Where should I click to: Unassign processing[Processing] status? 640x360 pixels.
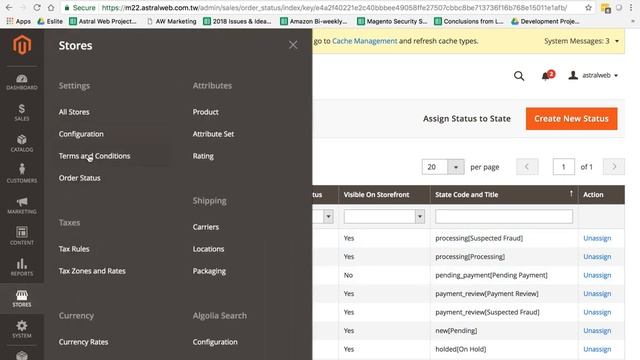(x=597, y=257)
